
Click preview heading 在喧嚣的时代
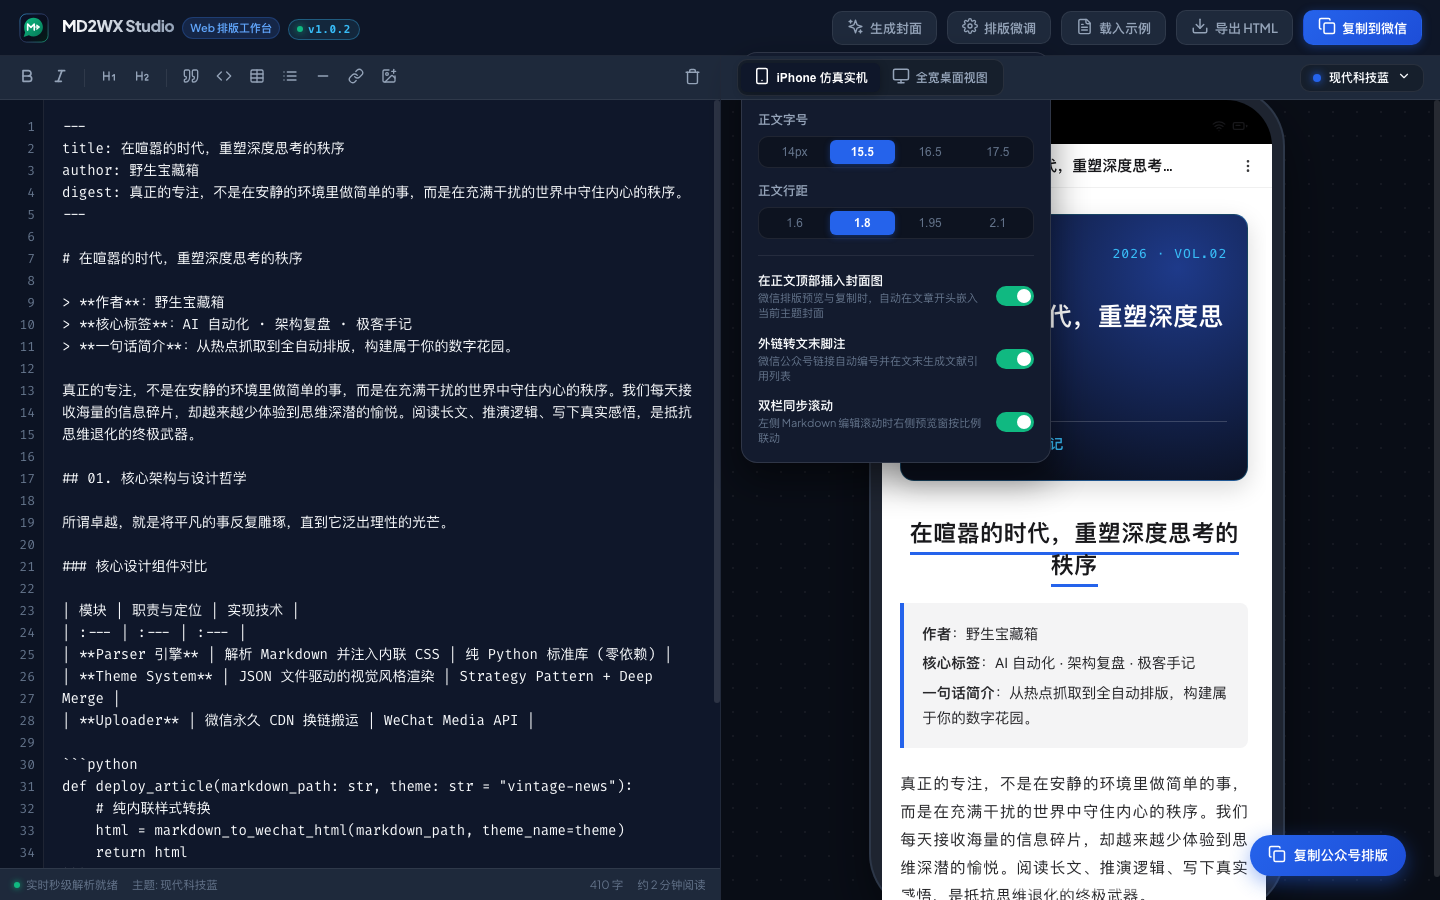1074,548
